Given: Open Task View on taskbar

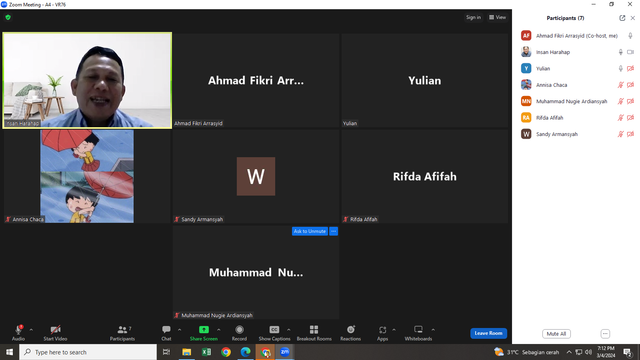Looking at the screenshot, I should pyautogui.click(x=167, y=352).
